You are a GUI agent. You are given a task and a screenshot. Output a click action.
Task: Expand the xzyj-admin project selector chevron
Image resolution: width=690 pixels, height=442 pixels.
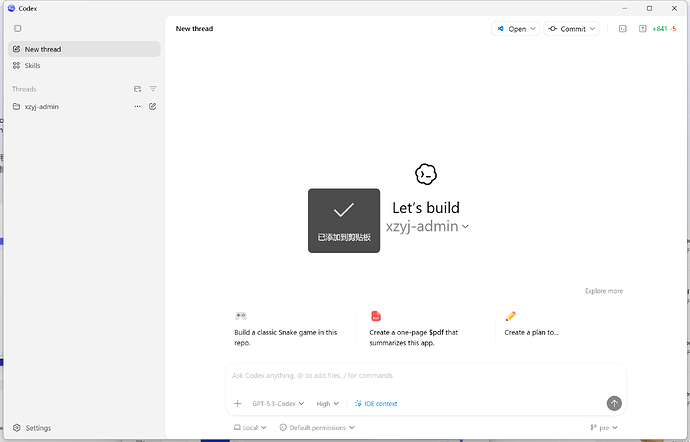pos(465,227)
